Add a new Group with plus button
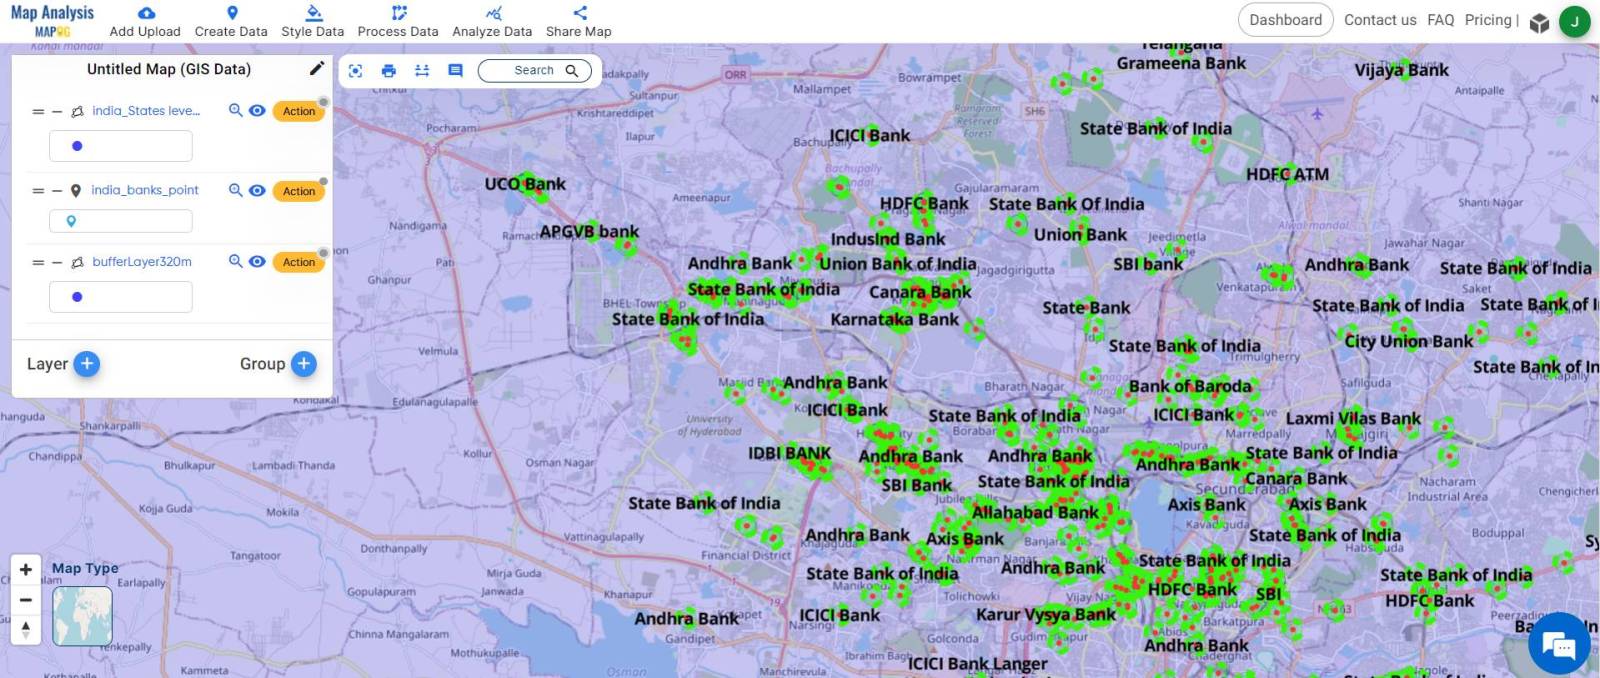This screenshot has height=678, width=1600. [x=304, y=363]
